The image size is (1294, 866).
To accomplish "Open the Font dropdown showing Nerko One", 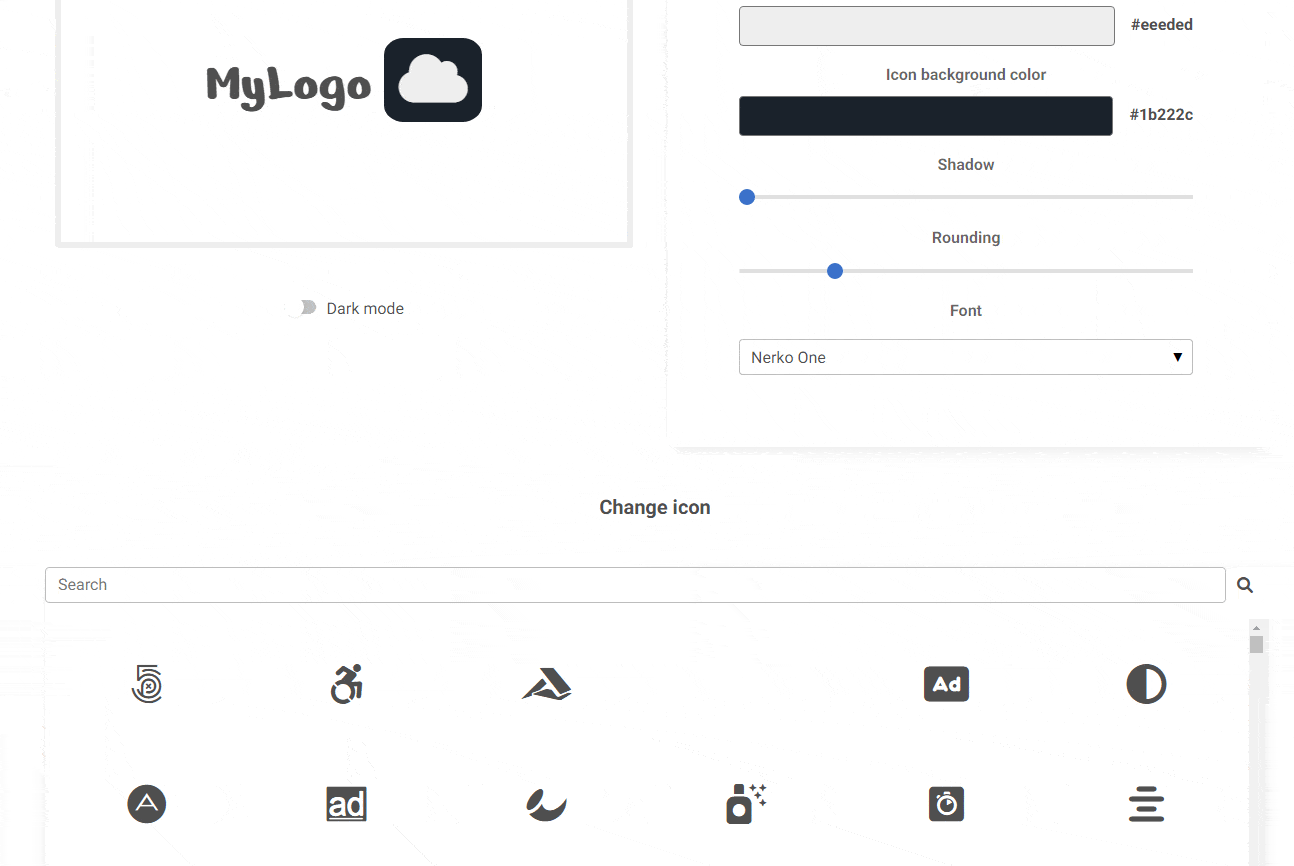I will point(965,357).
